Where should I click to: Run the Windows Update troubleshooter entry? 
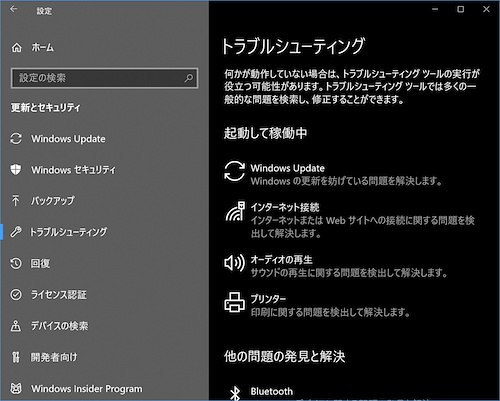[x=333, y=174]
